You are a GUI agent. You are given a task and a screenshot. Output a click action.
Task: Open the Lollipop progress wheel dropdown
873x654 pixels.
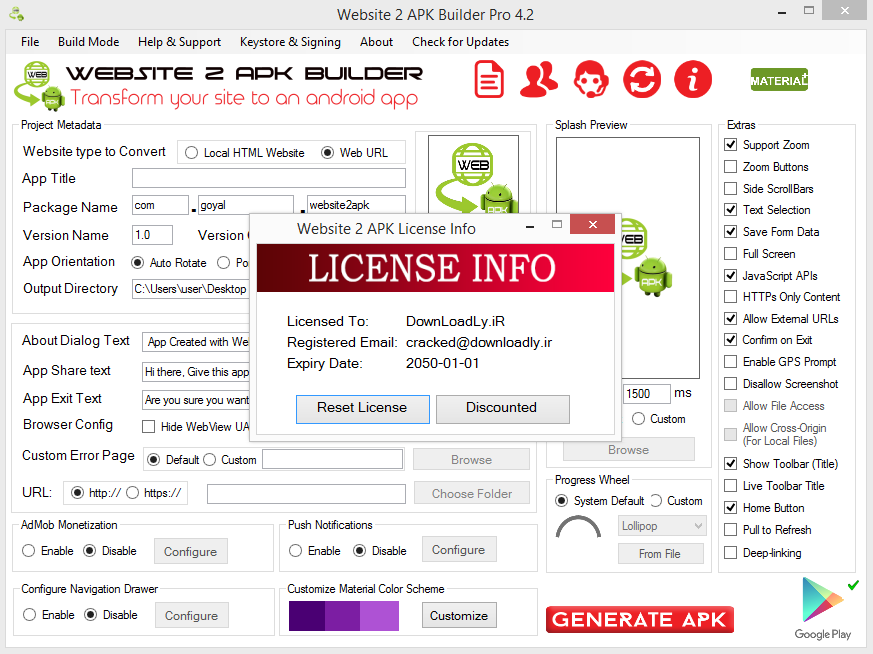(662, 525)
